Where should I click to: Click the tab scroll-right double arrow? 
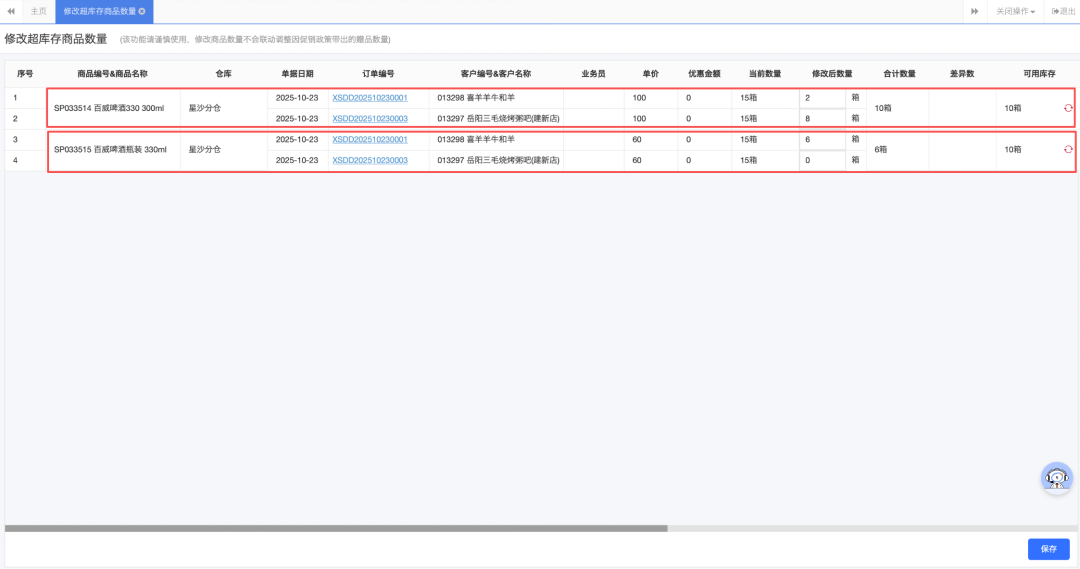[x=975, y=11]
